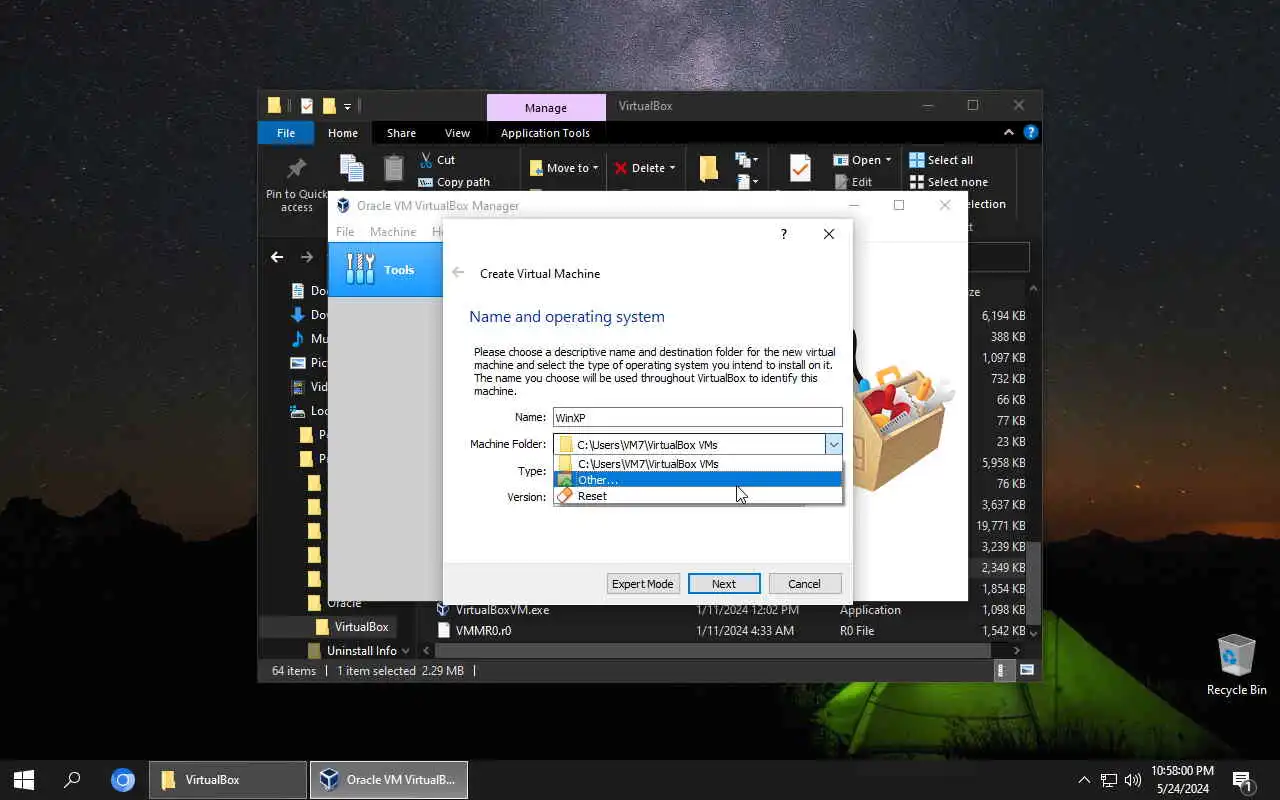Screen dimensions: 1280x800
Task: Open the Application Tools ribbon tab
Action: [x=545, y=133]
